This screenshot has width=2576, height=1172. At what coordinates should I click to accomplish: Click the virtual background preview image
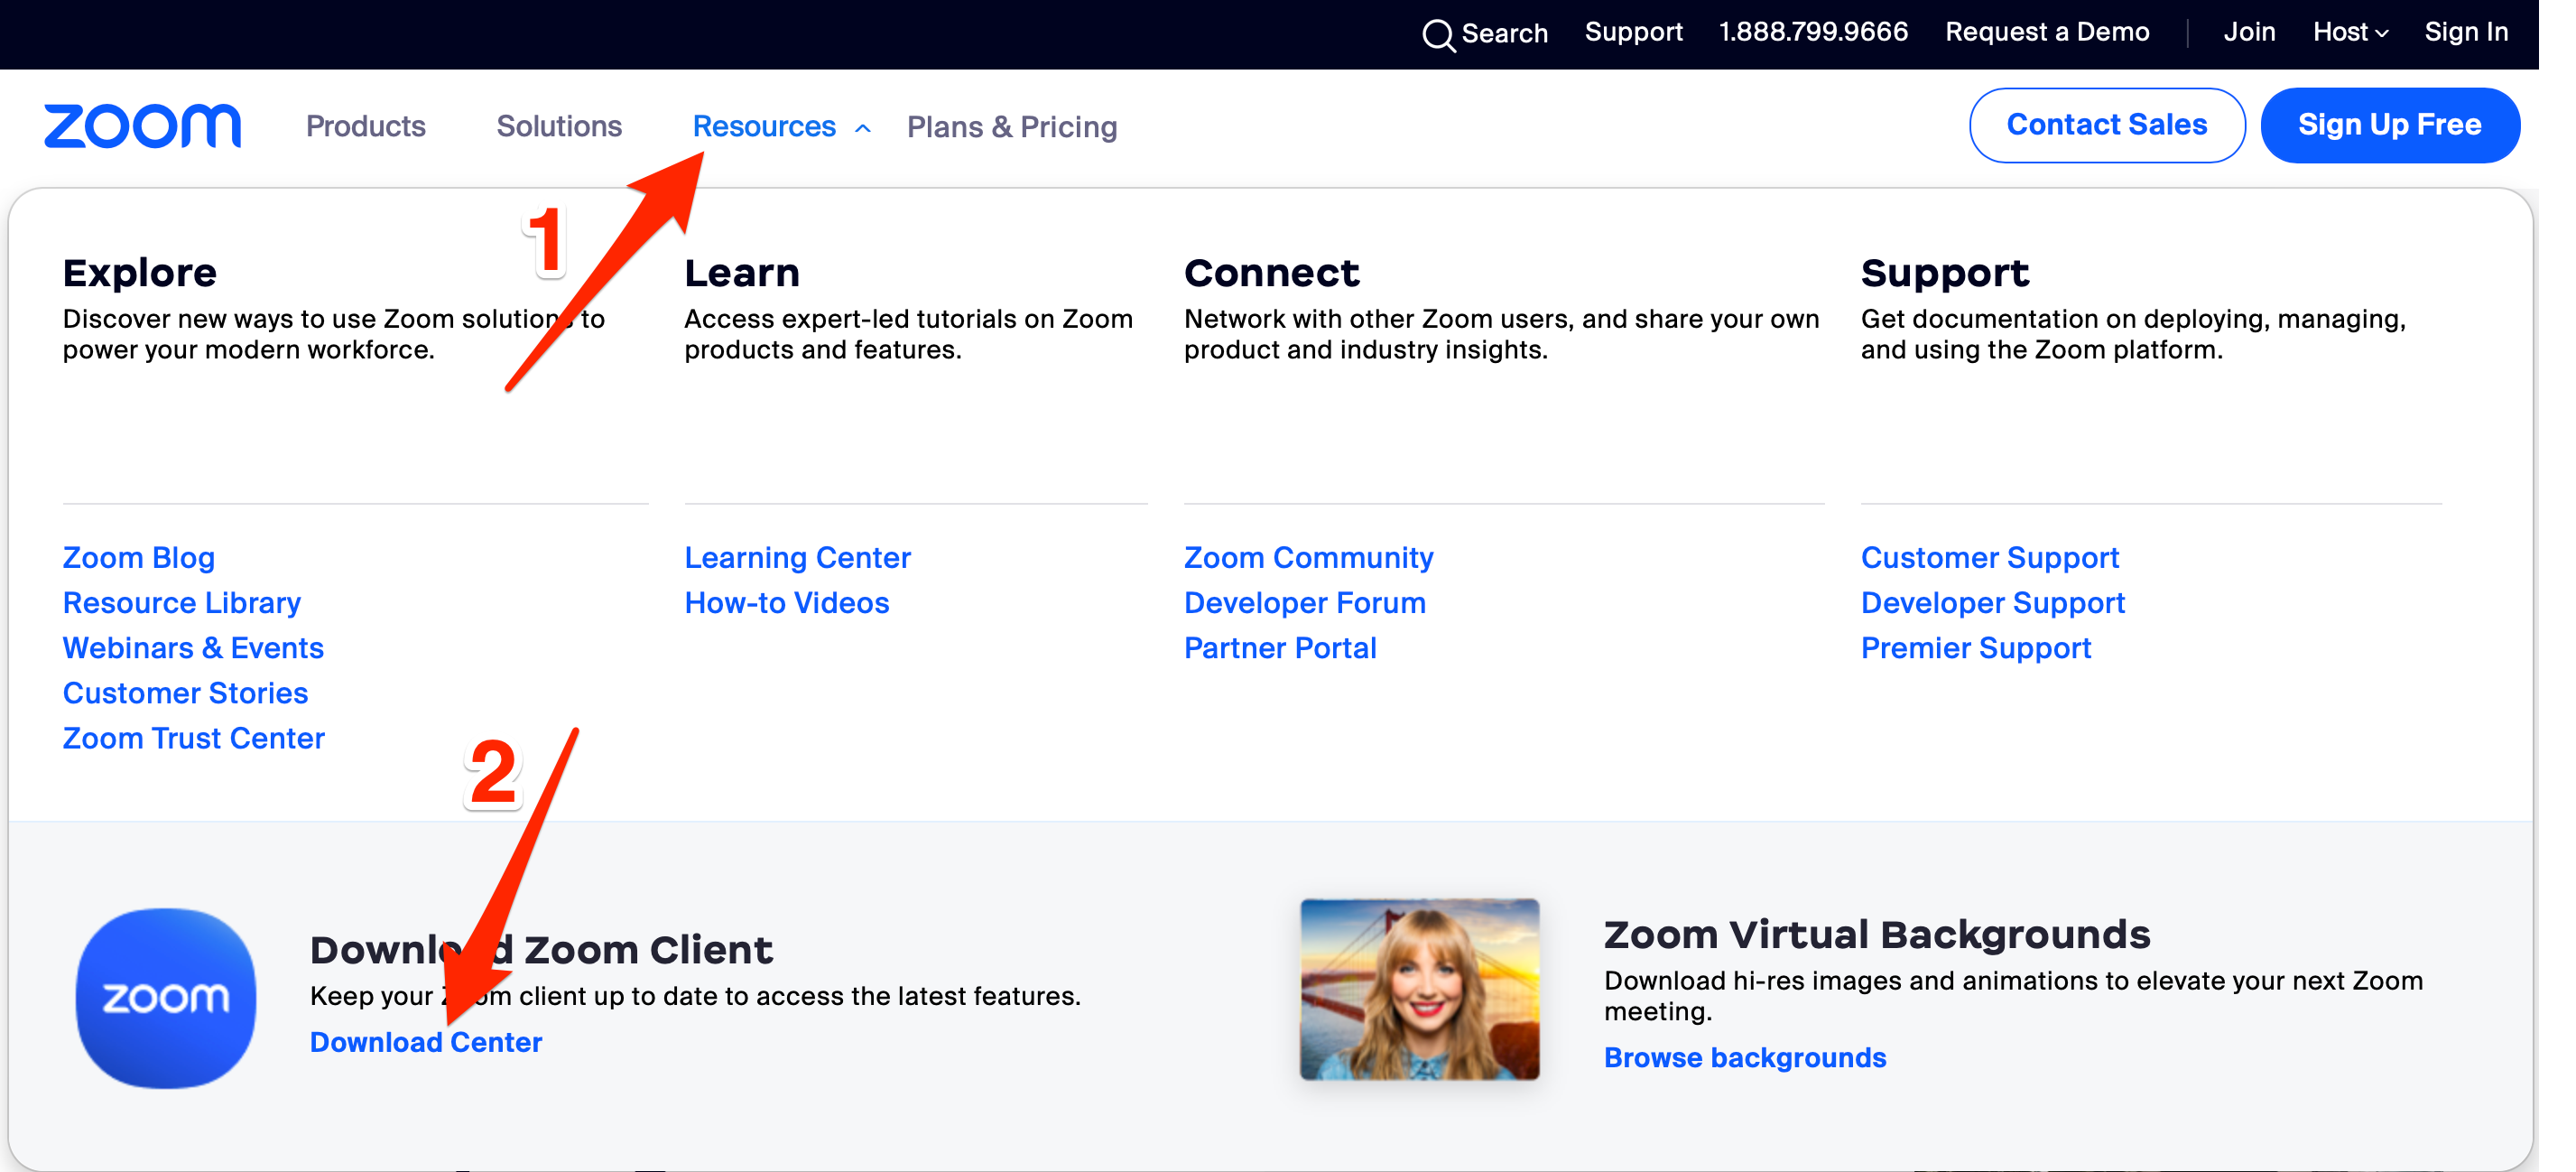(x=1420, y=995)
